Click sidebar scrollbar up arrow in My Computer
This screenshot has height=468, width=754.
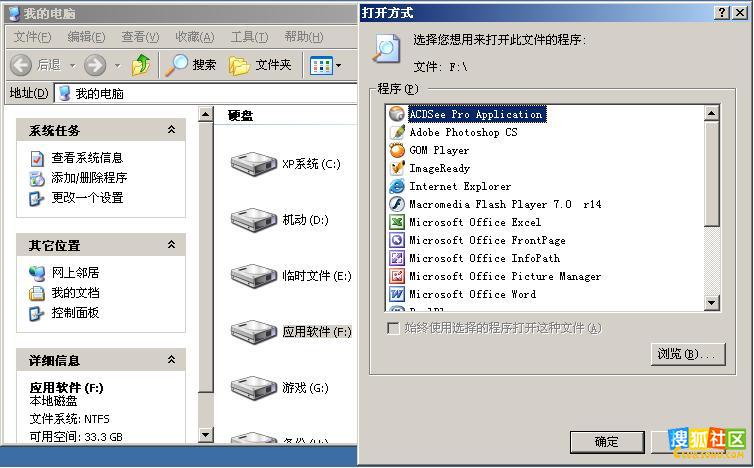(206, 114)
